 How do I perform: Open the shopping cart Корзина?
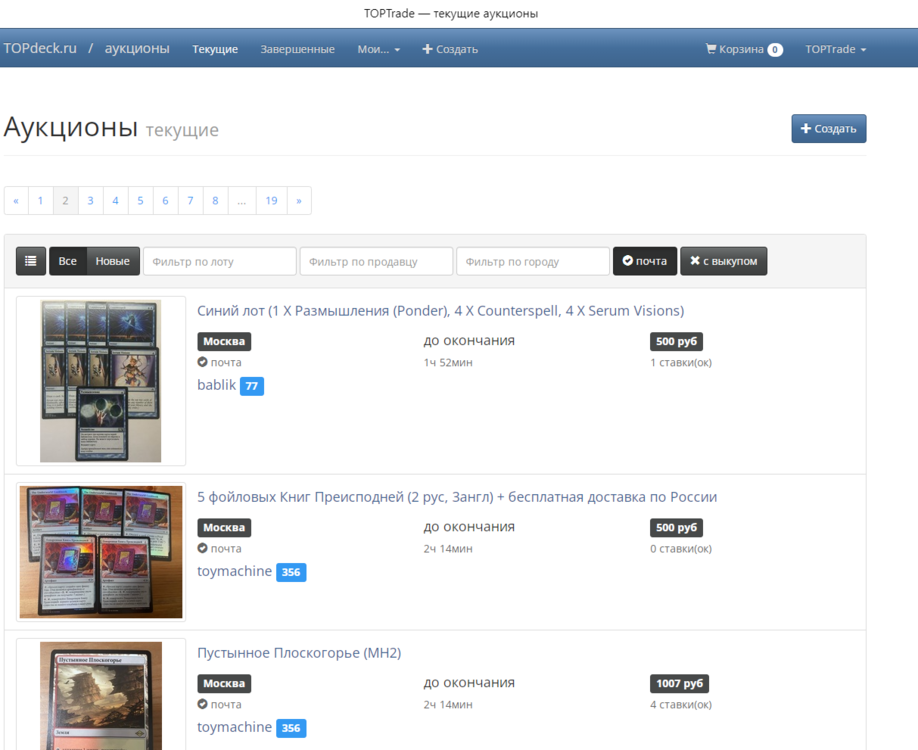pos(743,49)
